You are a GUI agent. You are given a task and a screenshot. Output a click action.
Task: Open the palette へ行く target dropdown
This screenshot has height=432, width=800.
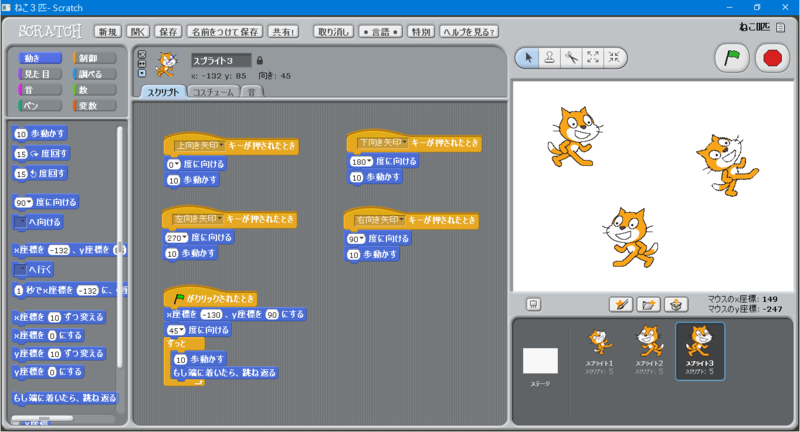[20, 269]
